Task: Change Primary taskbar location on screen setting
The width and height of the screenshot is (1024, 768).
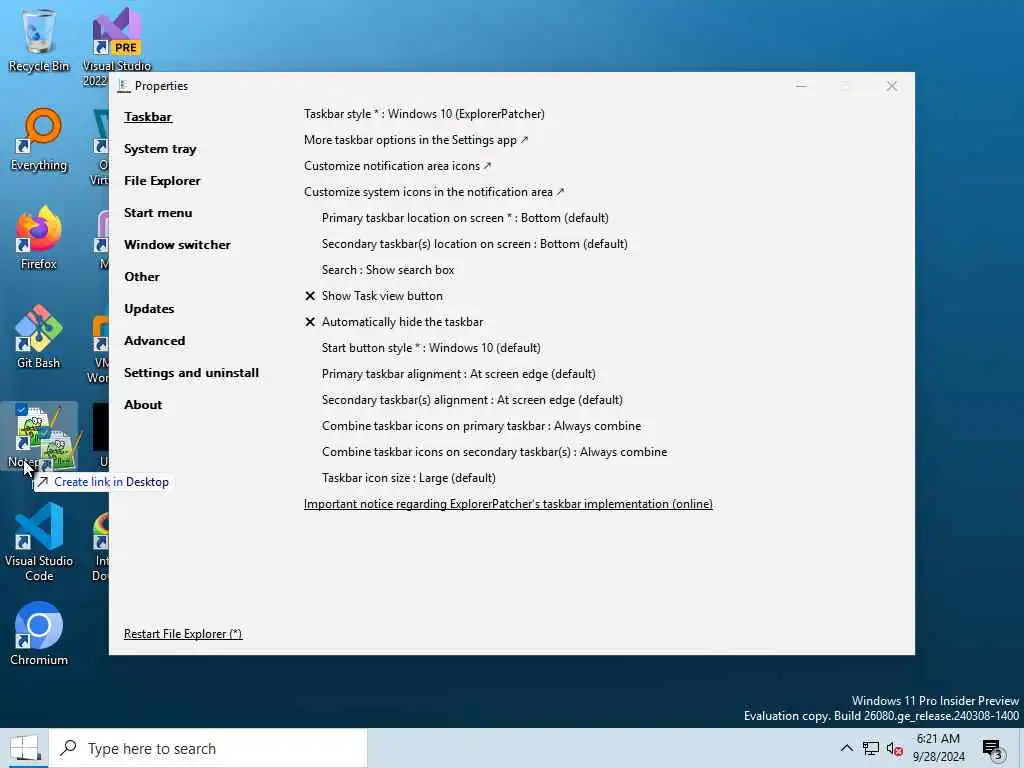Action: [465, 217]
